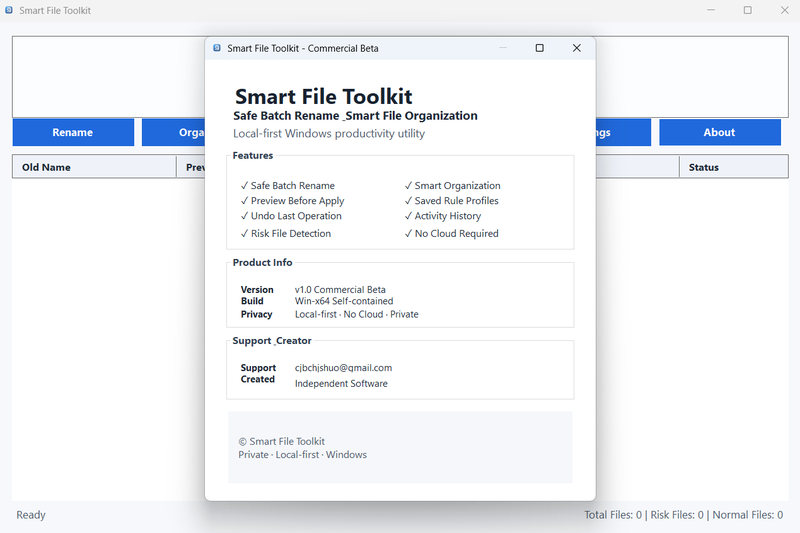Click the support email cjbchjshuo@gmail.com

pos(343,368)
